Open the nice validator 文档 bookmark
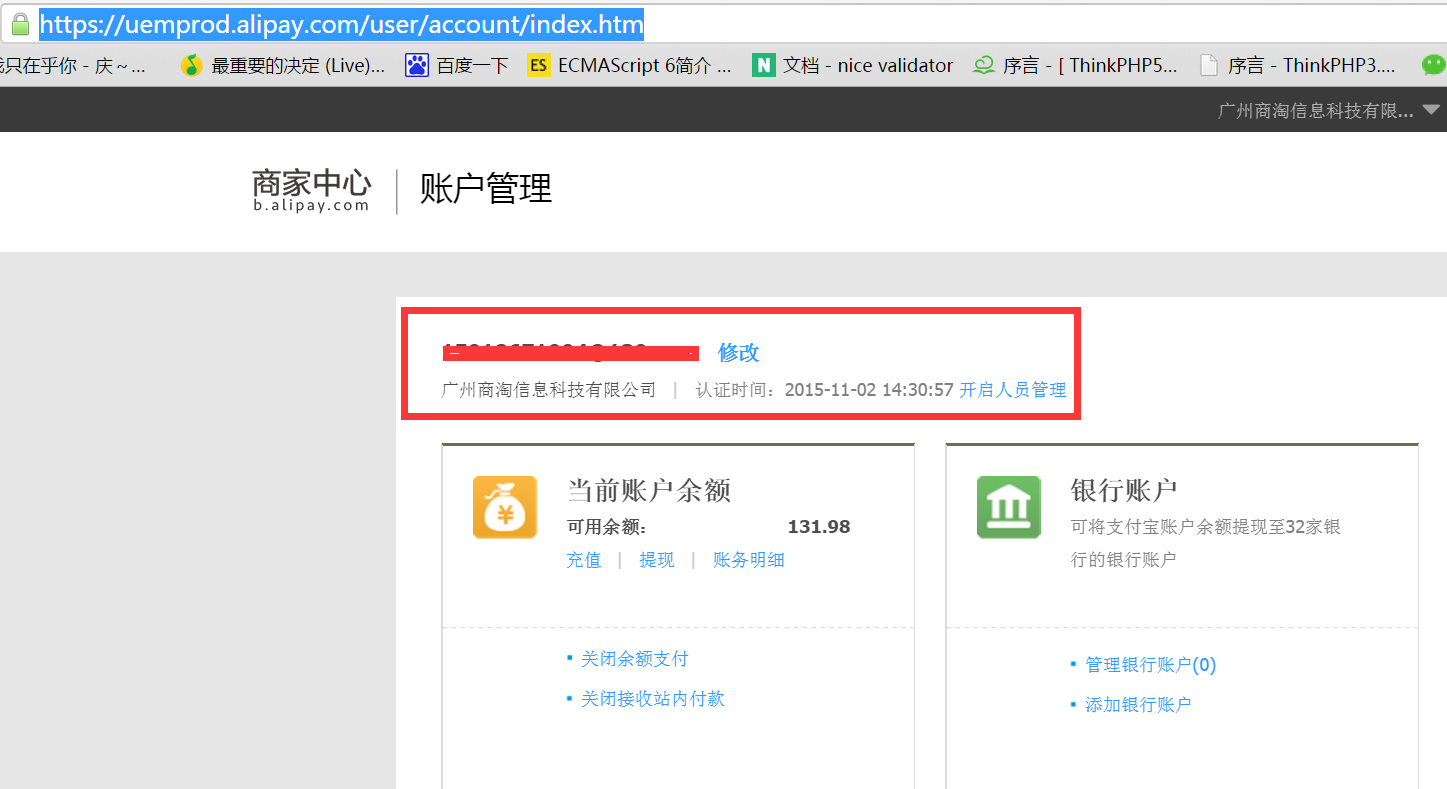 click(853, 66)
